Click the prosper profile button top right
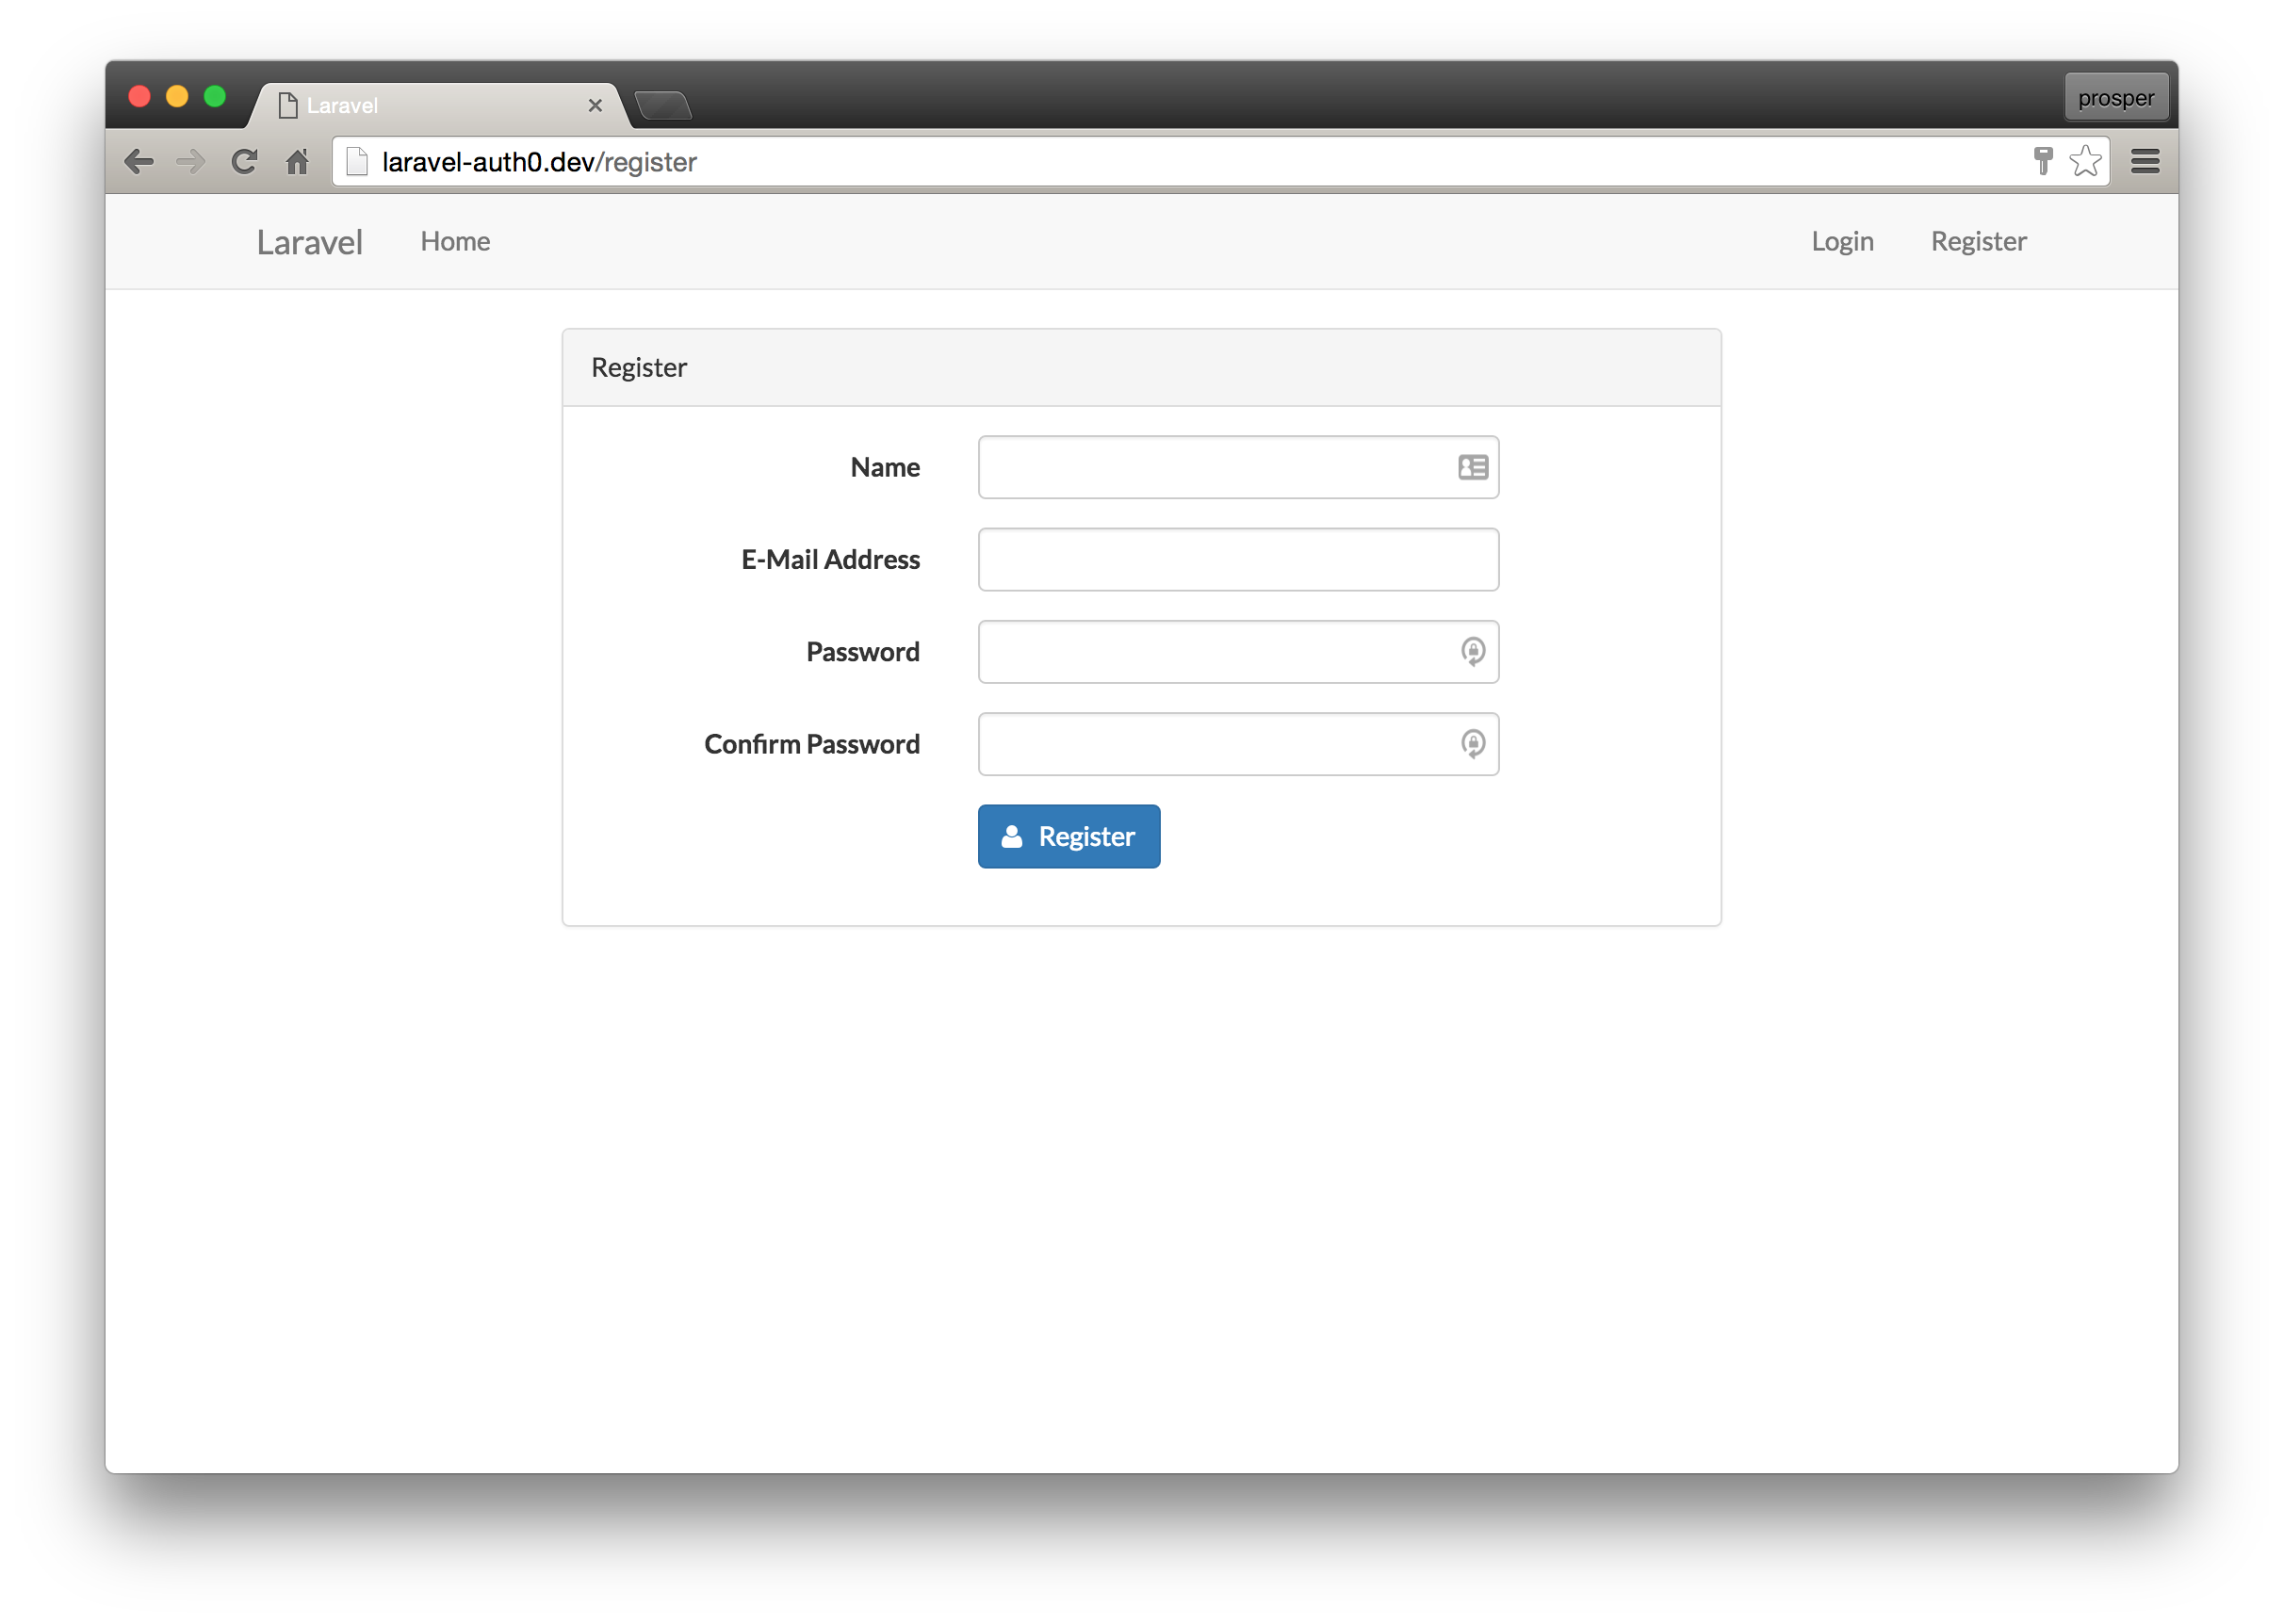Image resolution: width=2284 pixels, height=1624 pixels. click(x=2116, y=97)
